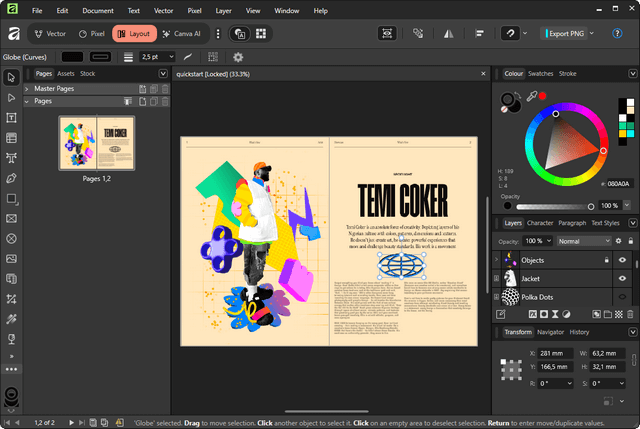Click the delete layer trash icon
The image size is (640, 429).
[x=630, y=314]
